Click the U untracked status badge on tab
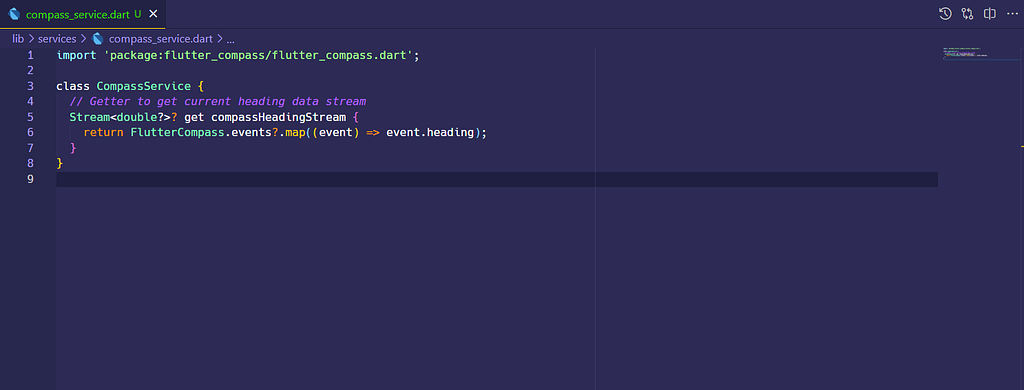This screenshot has width=1024, height=390. (138, 14)
